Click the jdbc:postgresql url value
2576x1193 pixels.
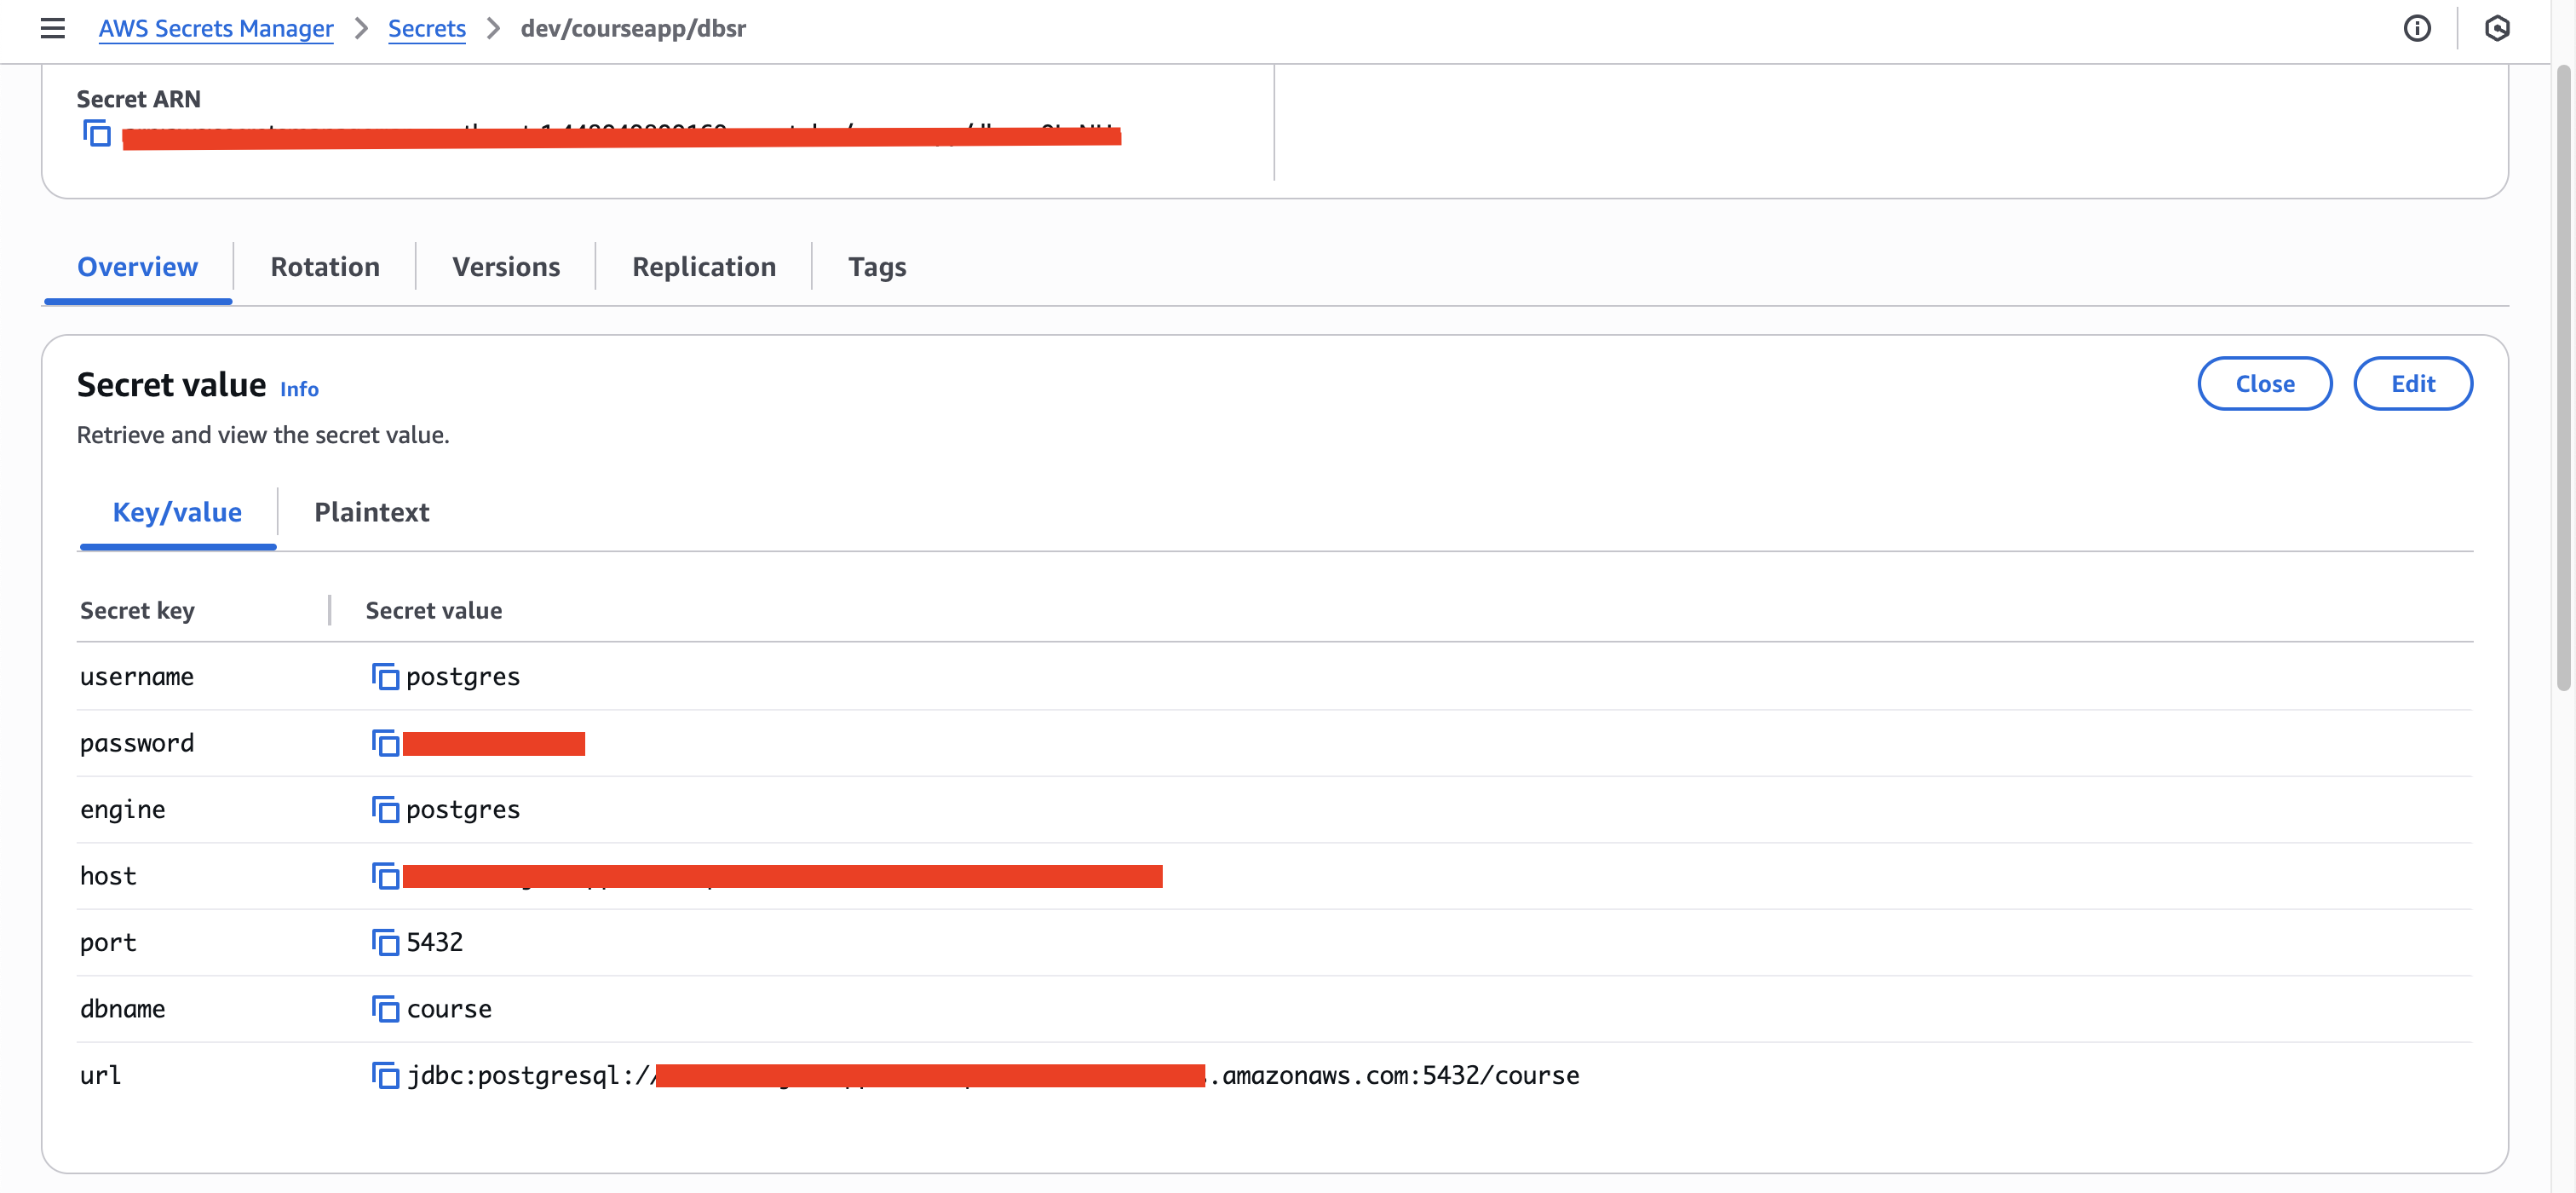coord(993,1075)
